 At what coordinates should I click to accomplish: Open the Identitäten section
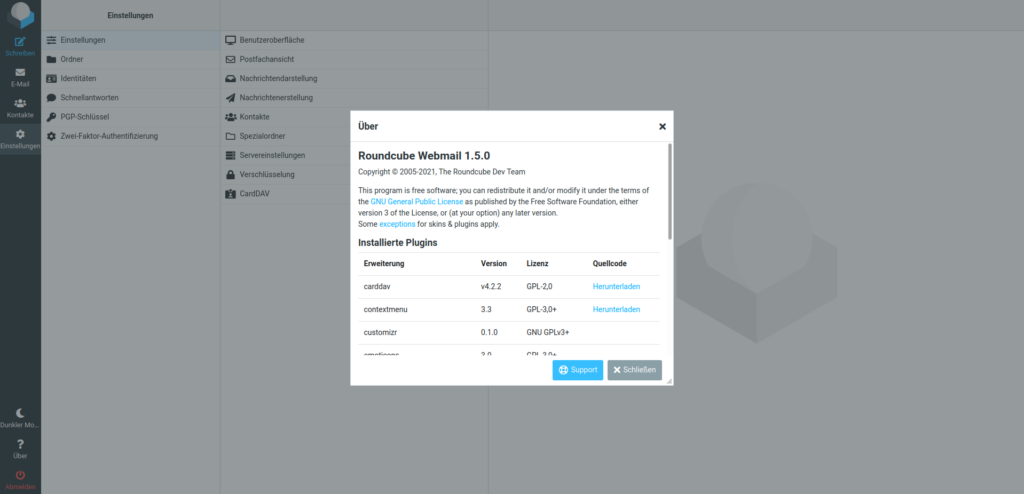click(x=131, y=78)
